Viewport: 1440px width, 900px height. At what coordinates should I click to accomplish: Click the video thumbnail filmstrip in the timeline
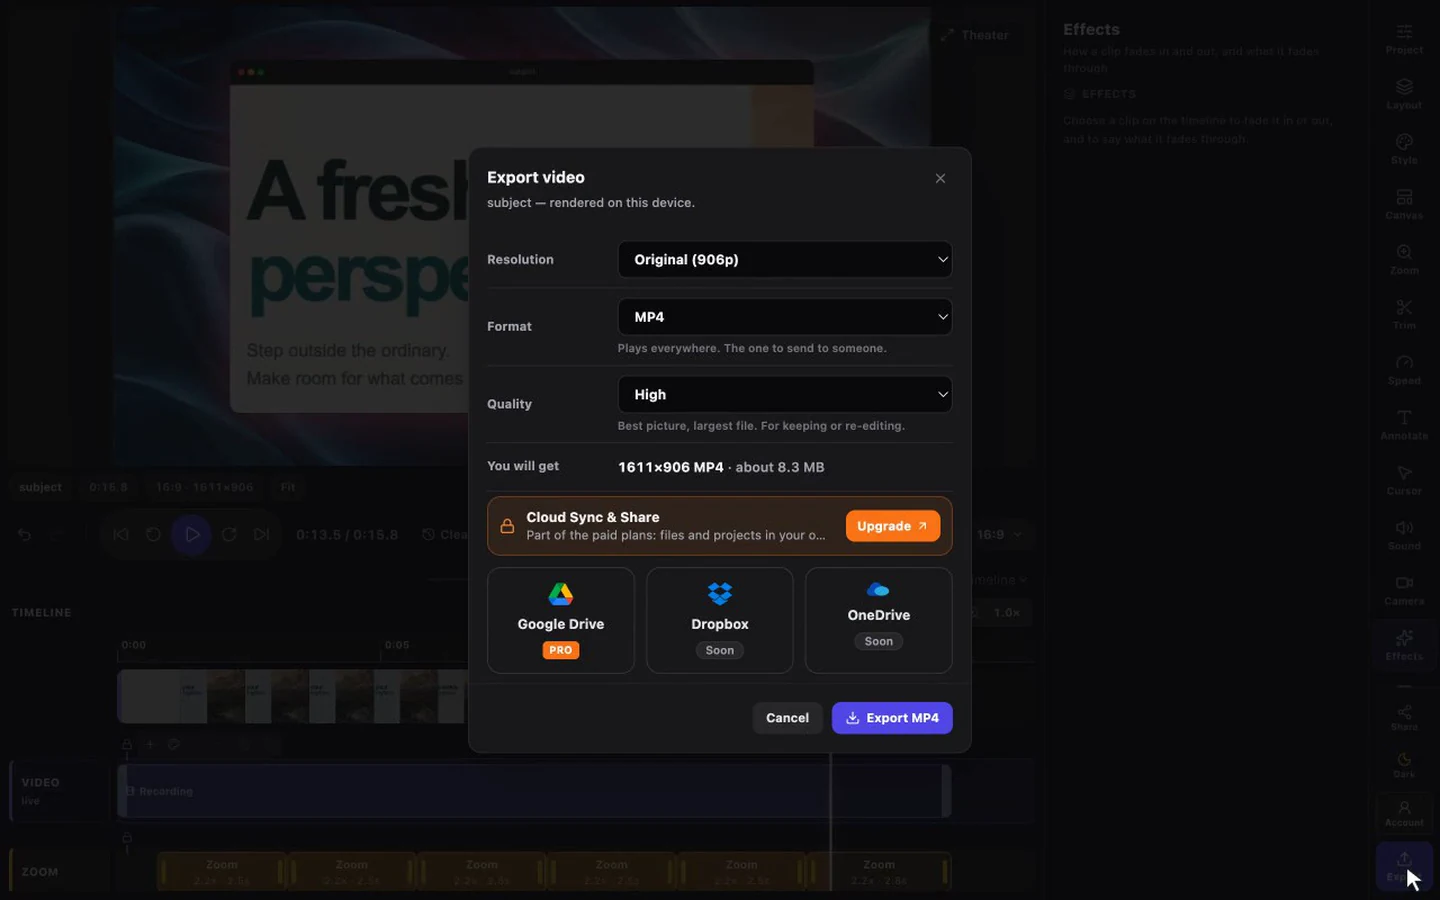293,696
